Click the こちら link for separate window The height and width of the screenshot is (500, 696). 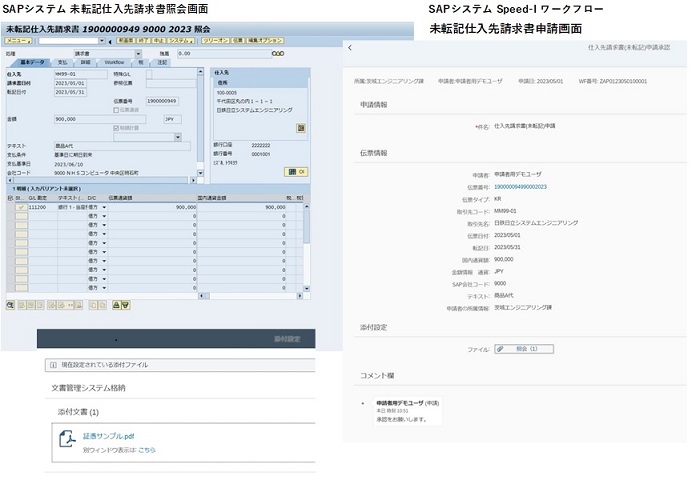click(x=146, y=450)
